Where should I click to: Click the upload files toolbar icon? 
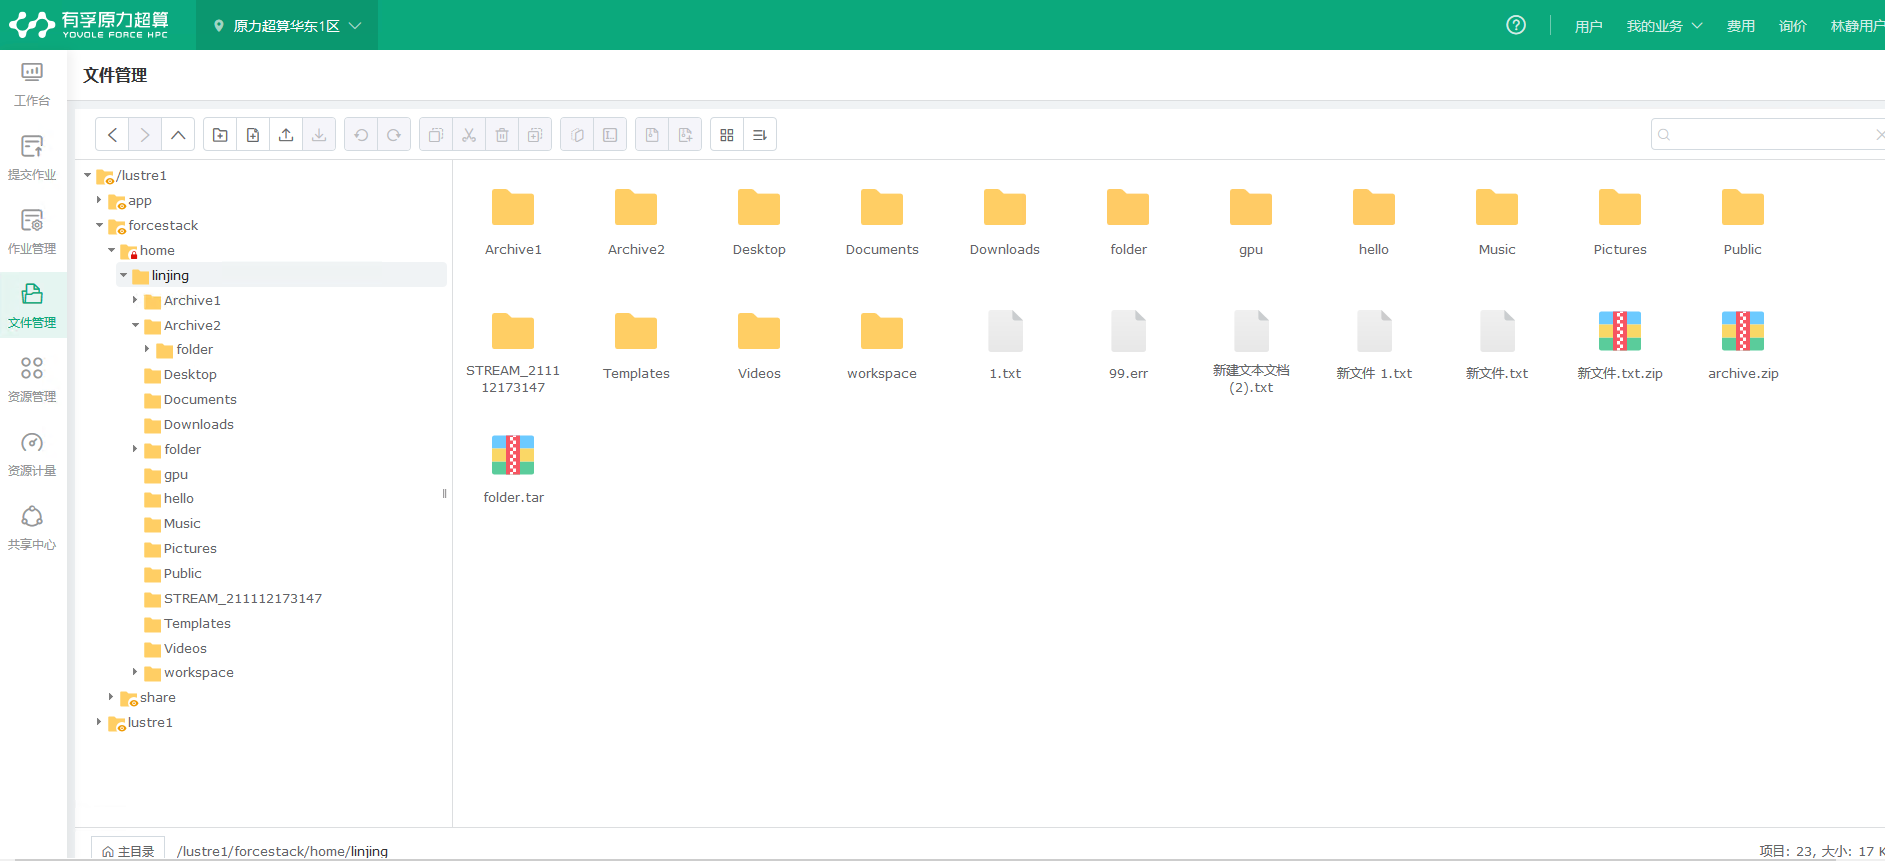click(286, 135)
